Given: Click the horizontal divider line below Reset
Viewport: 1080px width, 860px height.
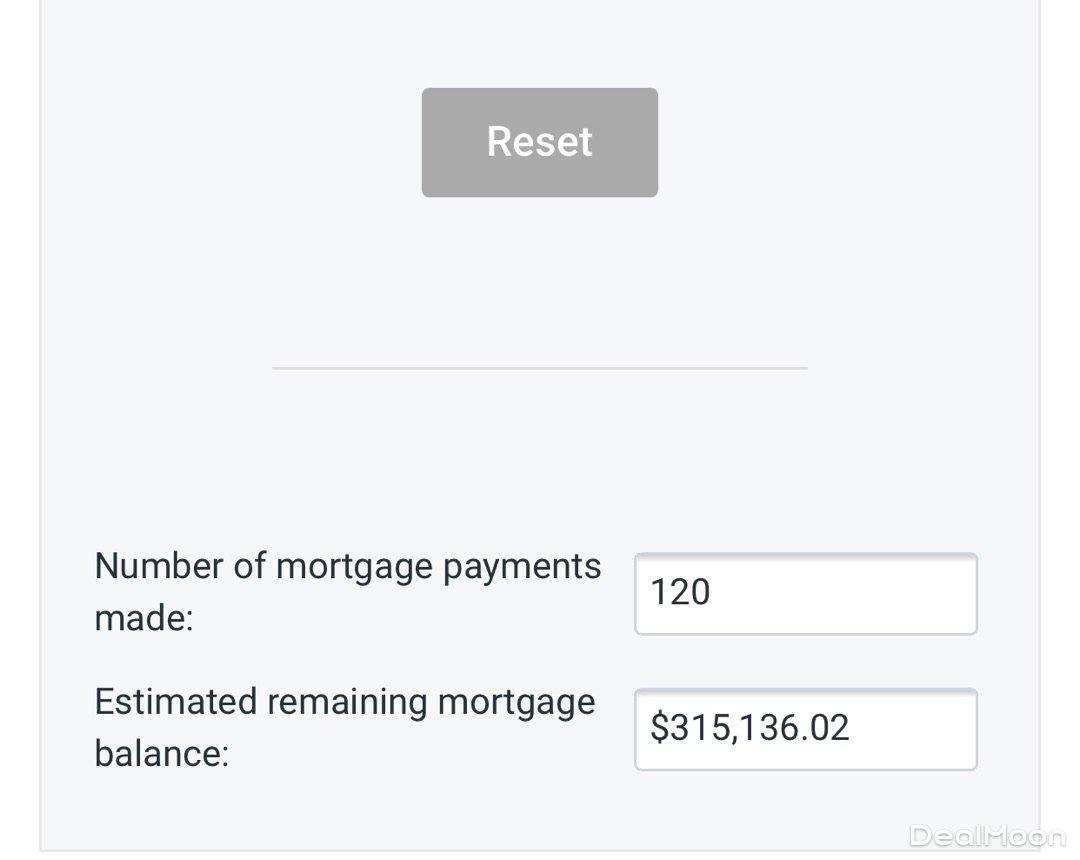Looking at the screenshot, I should click(x=539, y=368).
